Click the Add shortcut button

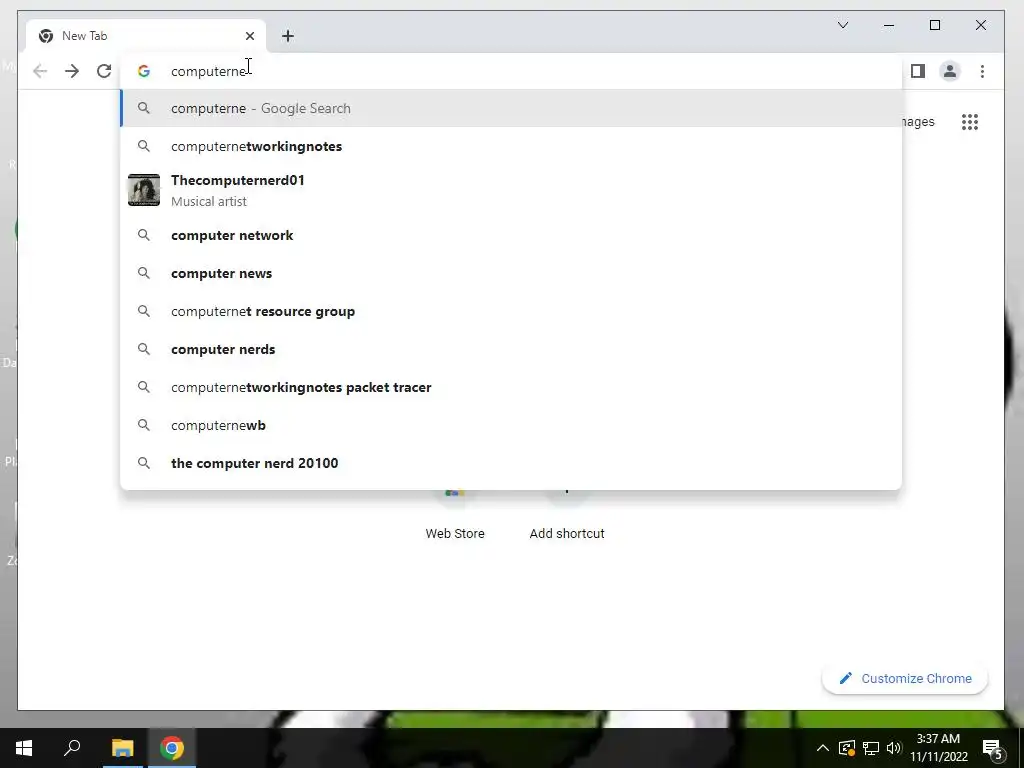[x=567, y=516]
